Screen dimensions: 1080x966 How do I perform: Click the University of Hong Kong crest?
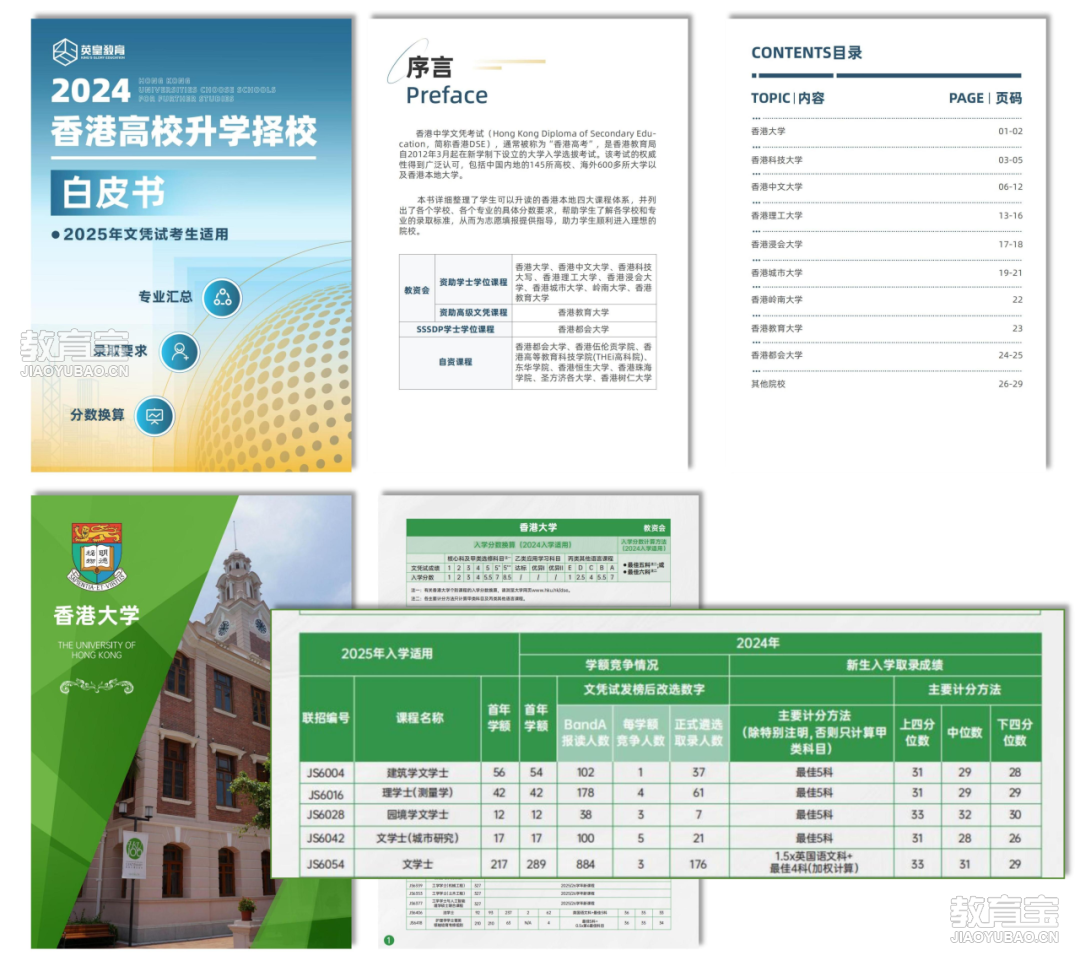click(x=97, y=555)
